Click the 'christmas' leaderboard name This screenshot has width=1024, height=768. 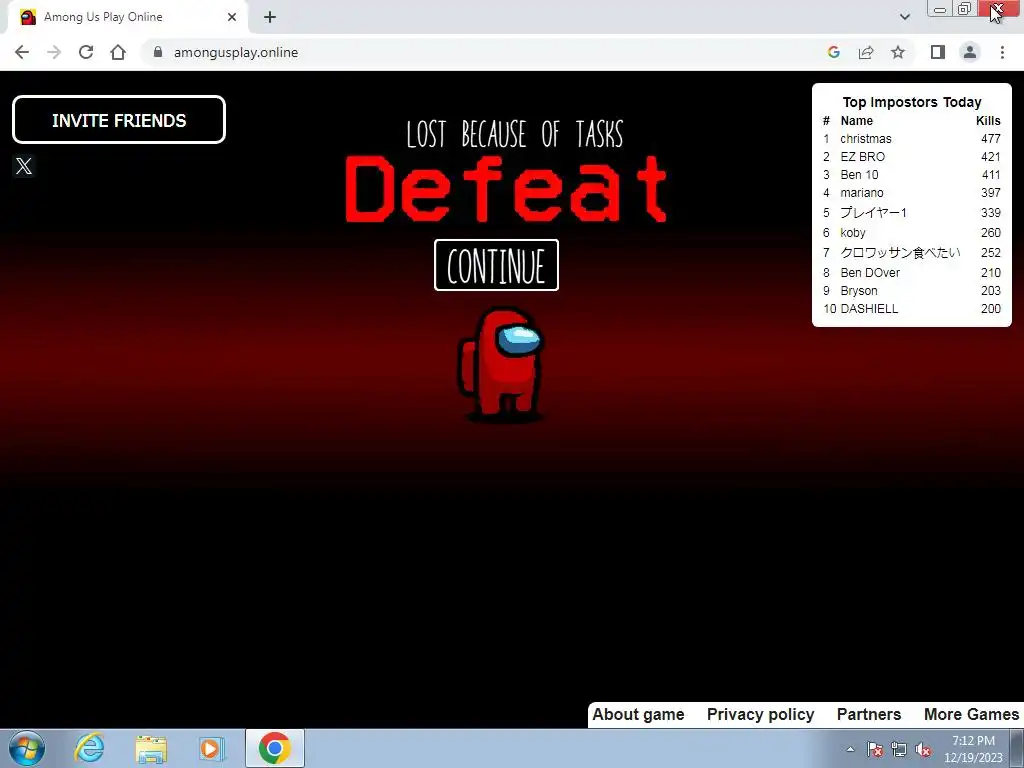click(x=865, y=138)
